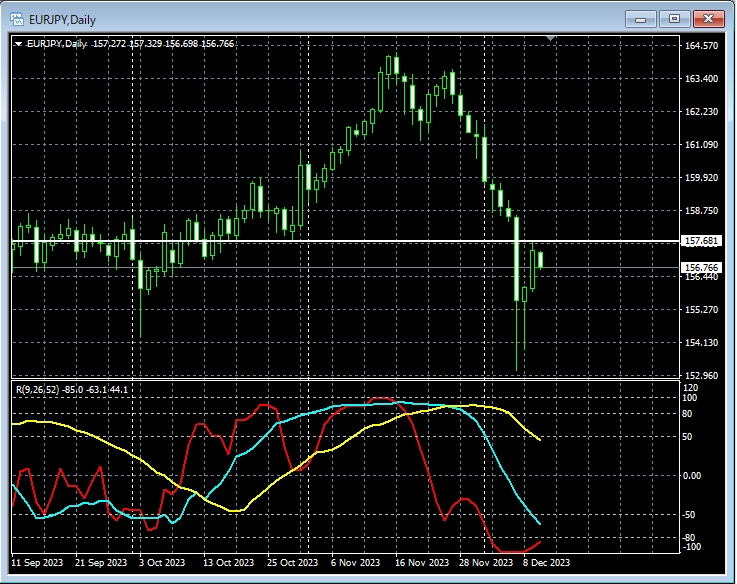Click the 164.570 level on price scale
Viewport: 737px width, 584px height.
tap(700, 46)
